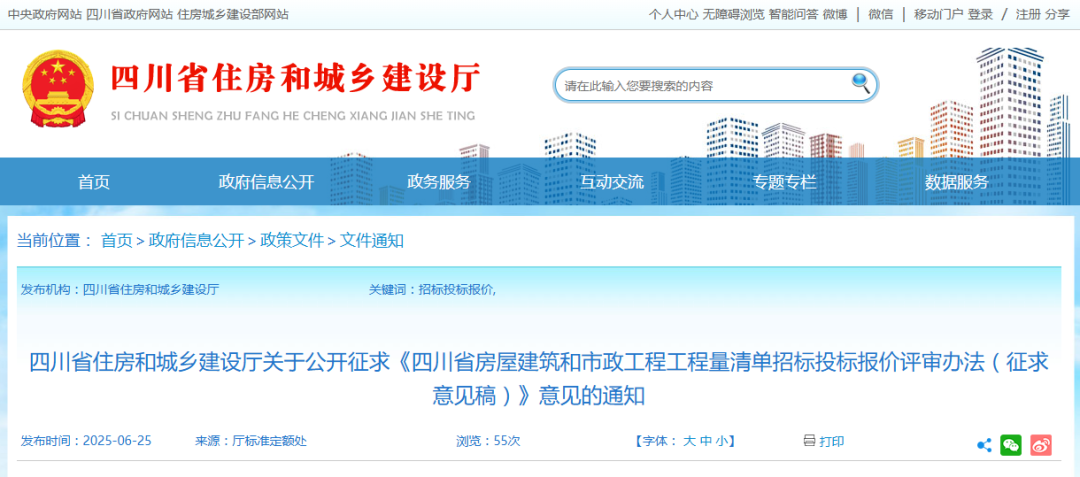Click the publish date 2025-06-25

[116, 441]
